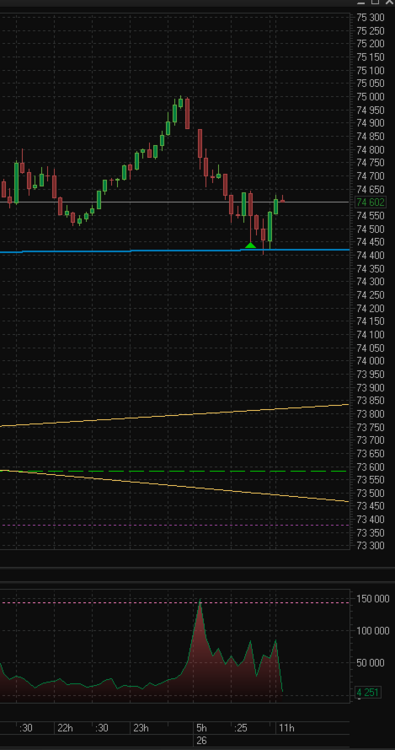Select the pink dotted volume threshold line
The width and height of the screenshot is (395, 750).
[175, 603]
